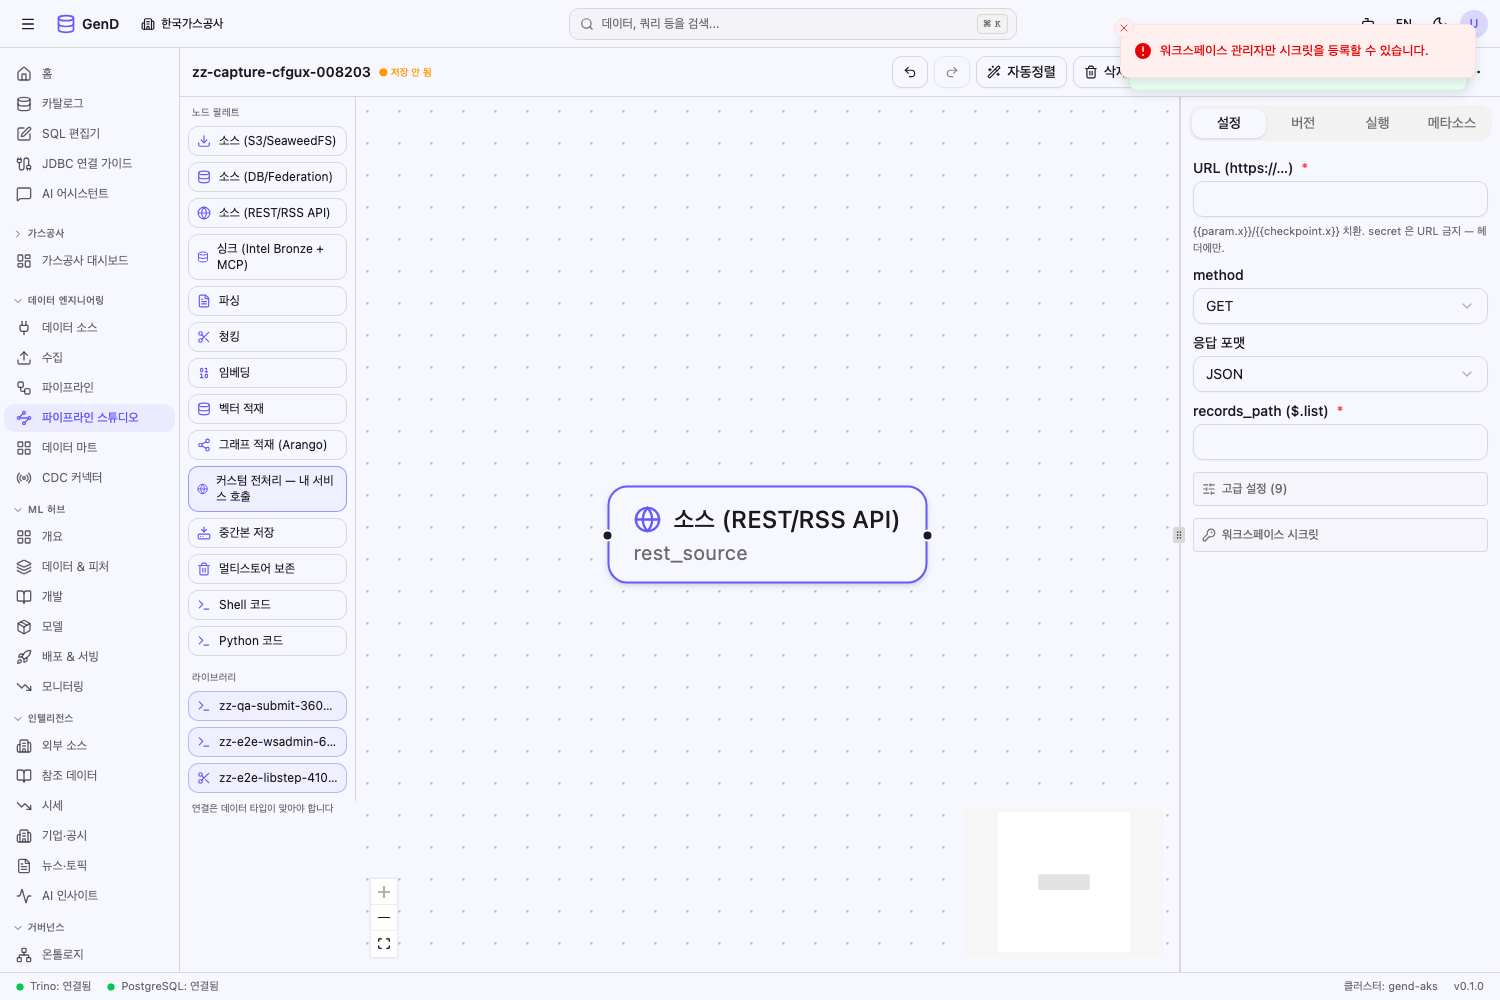
Task: Add 소스 (DB/Federation) node from palette
Action: [x=267, y=177]
